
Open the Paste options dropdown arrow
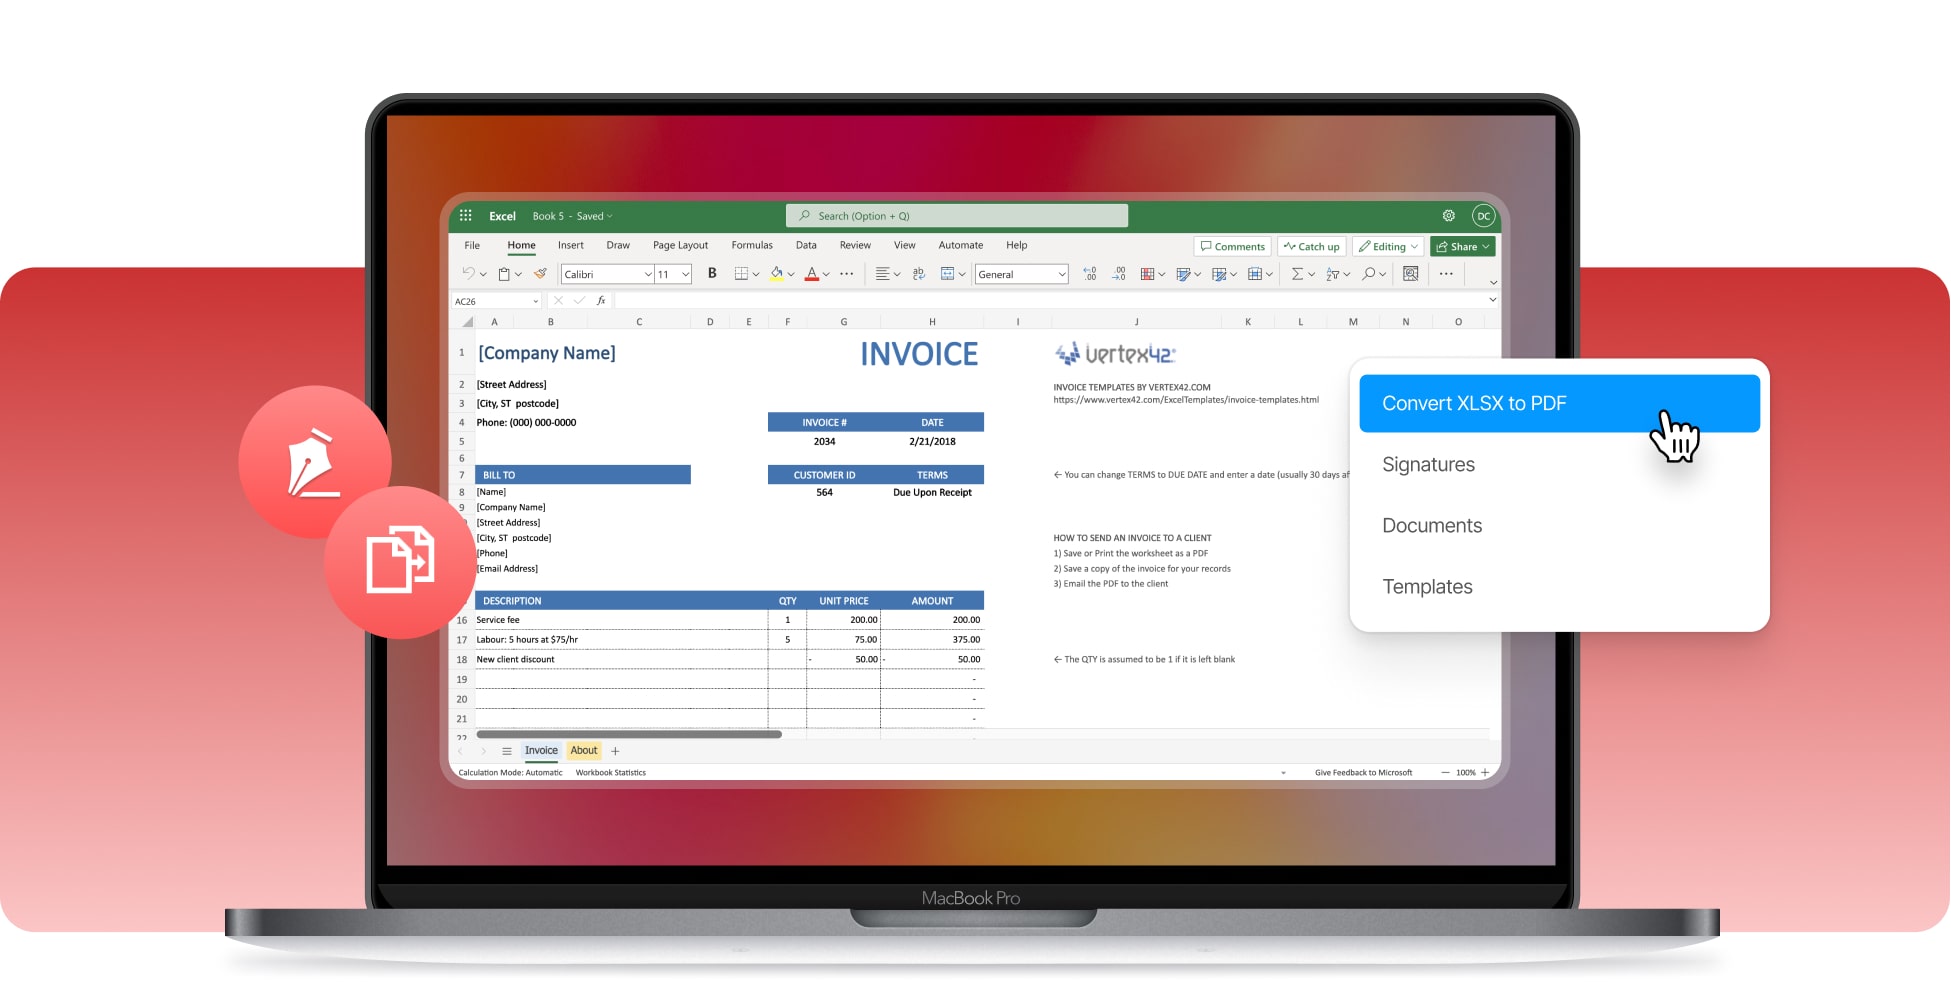pos(518,275)
